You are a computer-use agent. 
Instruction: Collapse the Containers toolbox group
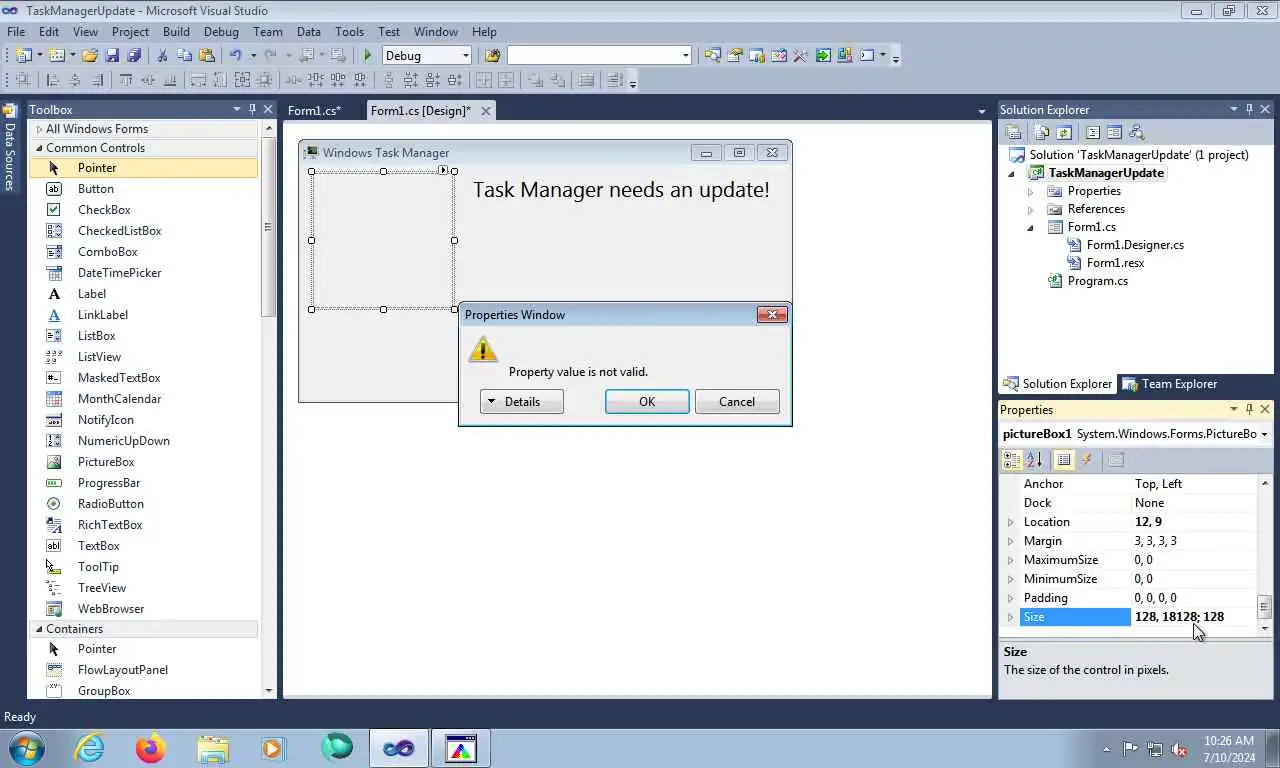39,629
